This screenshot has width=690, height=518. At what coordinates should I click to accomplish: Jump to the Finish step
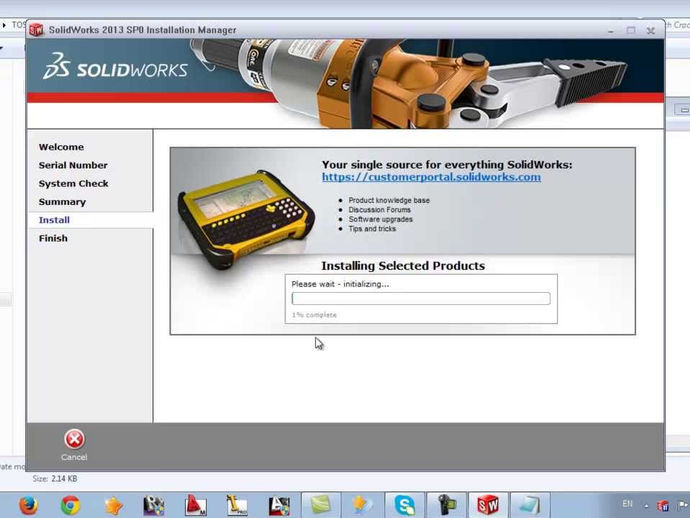[53, 238]
